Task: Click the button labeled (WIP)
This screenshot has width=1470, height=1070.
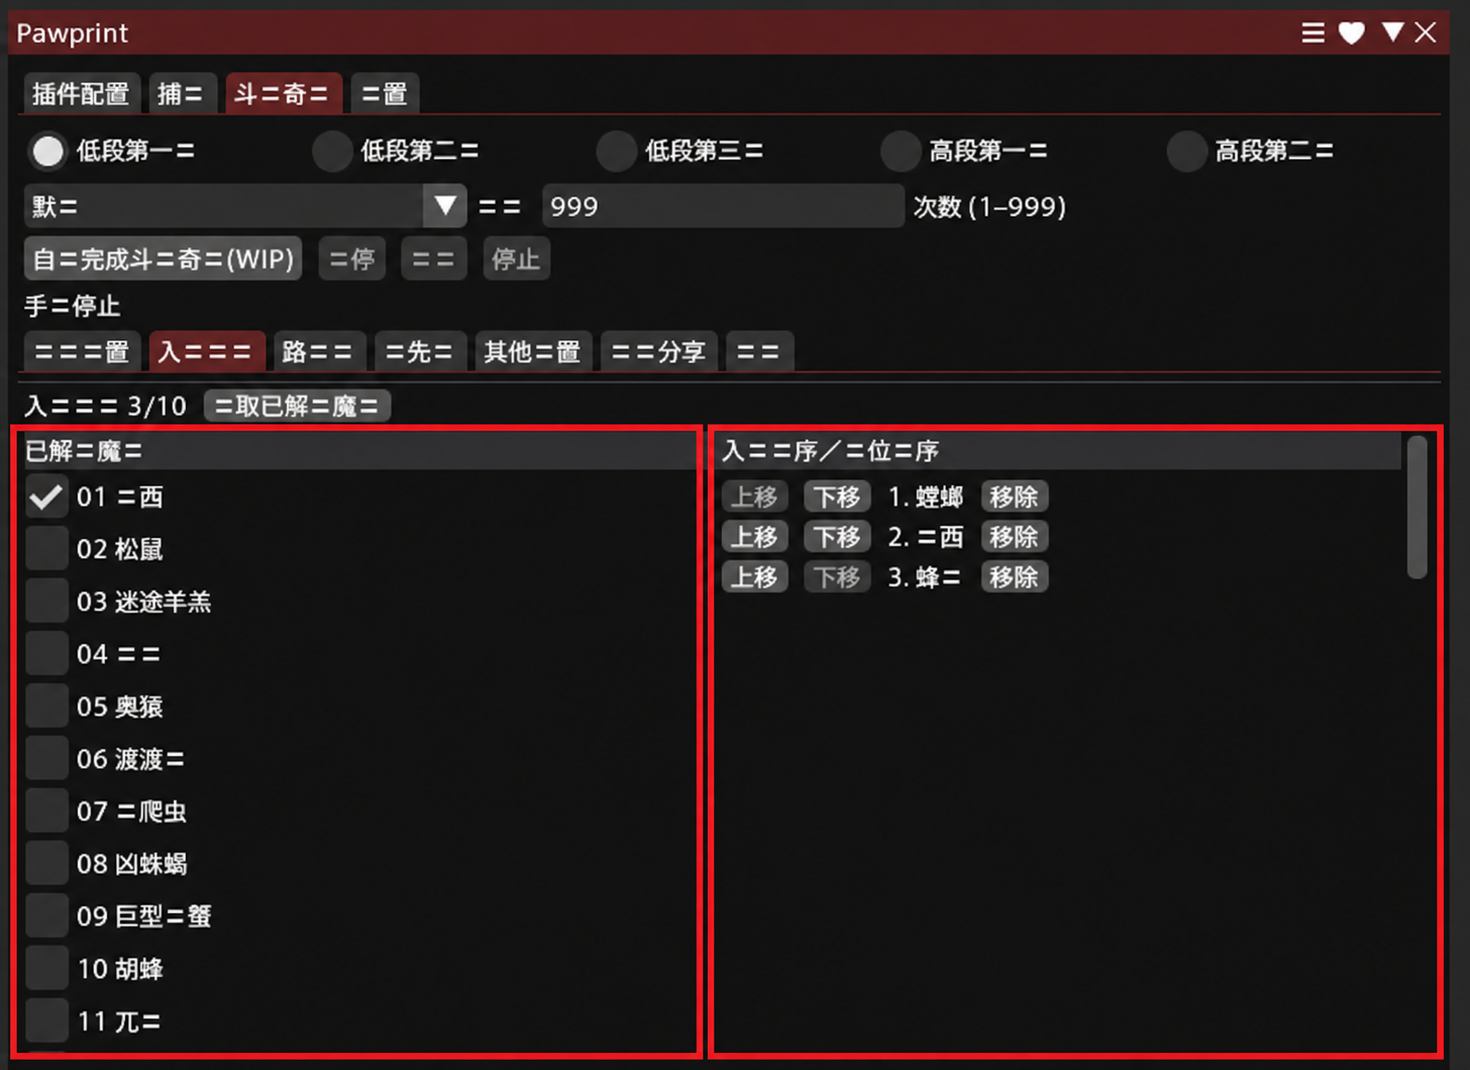Action: click(x=163, y=259)
